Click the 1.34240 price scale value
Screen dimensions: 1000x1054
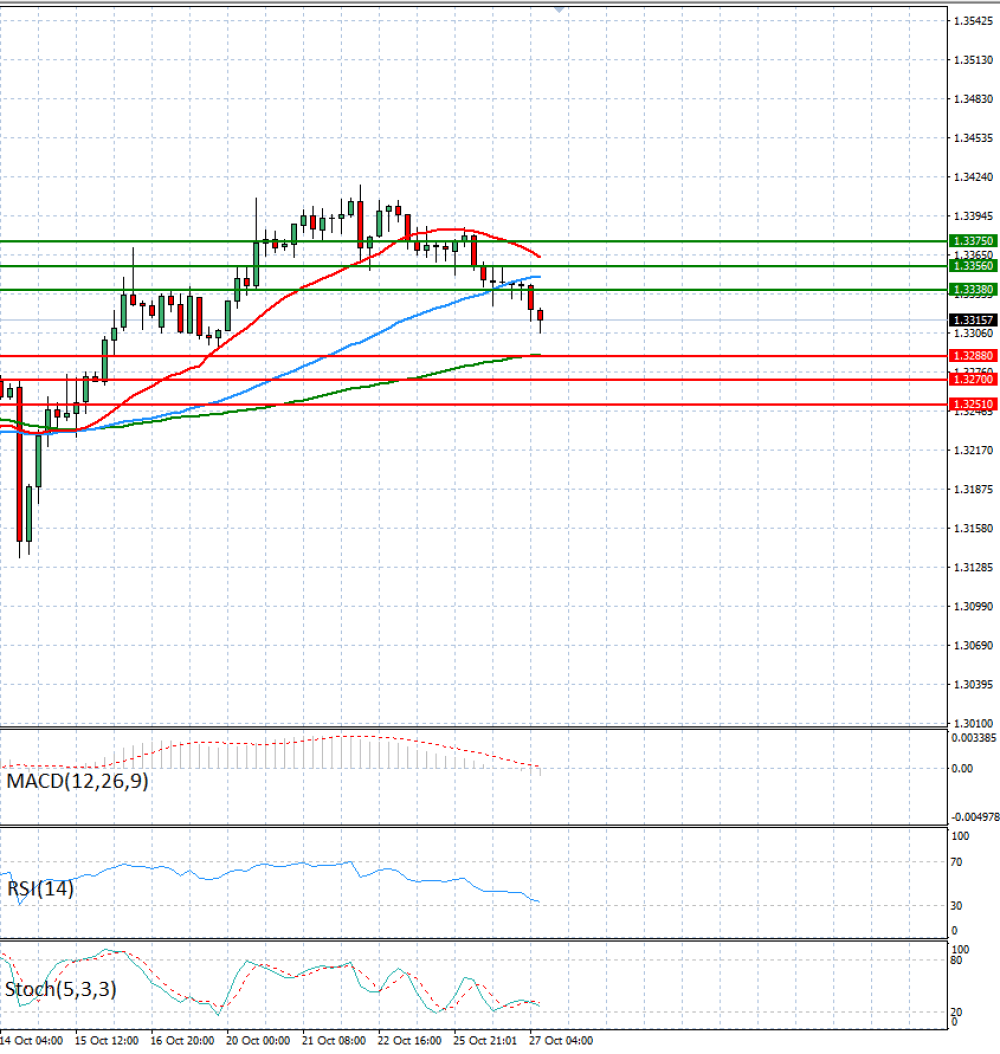[973, 177]
